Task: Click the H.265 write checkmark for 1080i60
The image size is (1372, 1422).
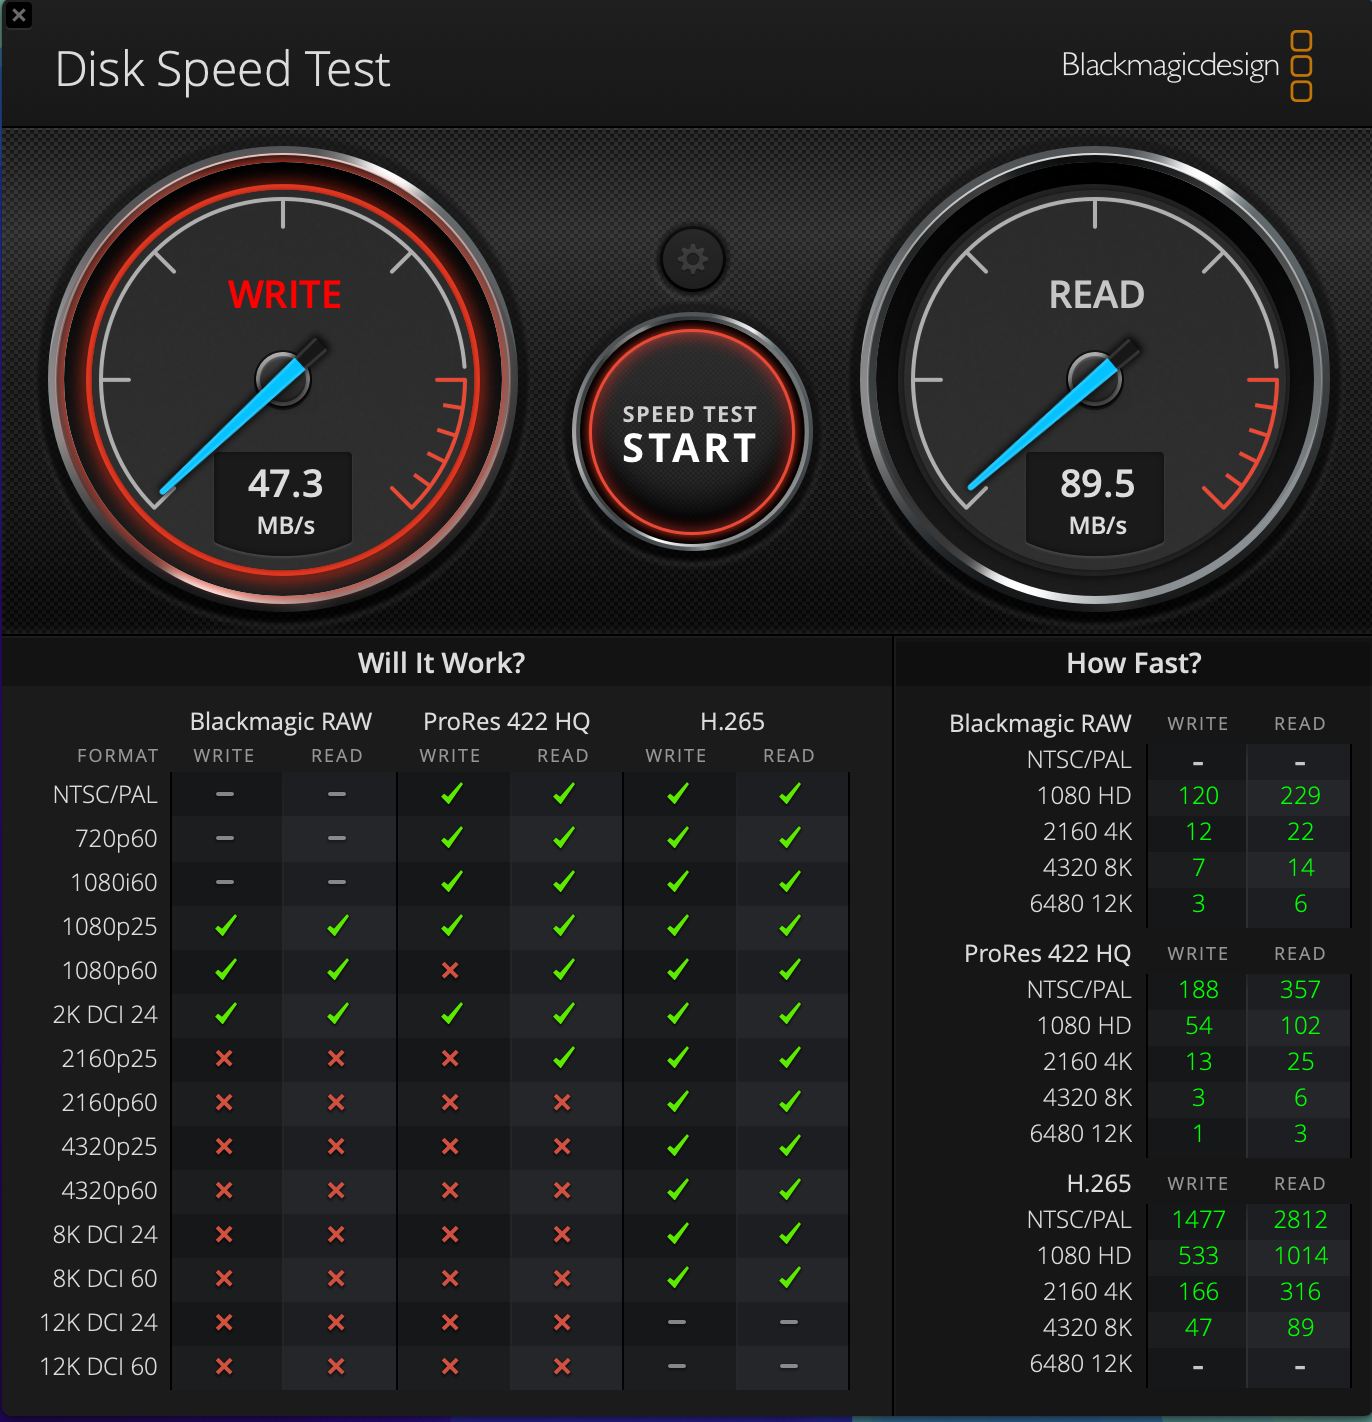Action: (x=677, y=882)
